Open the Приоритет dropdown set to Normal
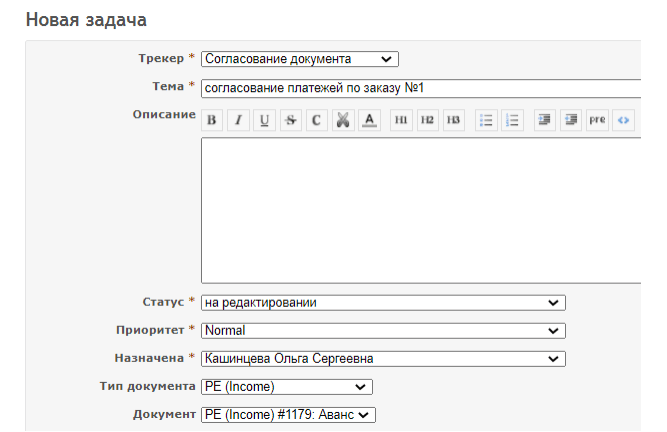The height and width of the screenshot is (432, 667). pos(383,331)
